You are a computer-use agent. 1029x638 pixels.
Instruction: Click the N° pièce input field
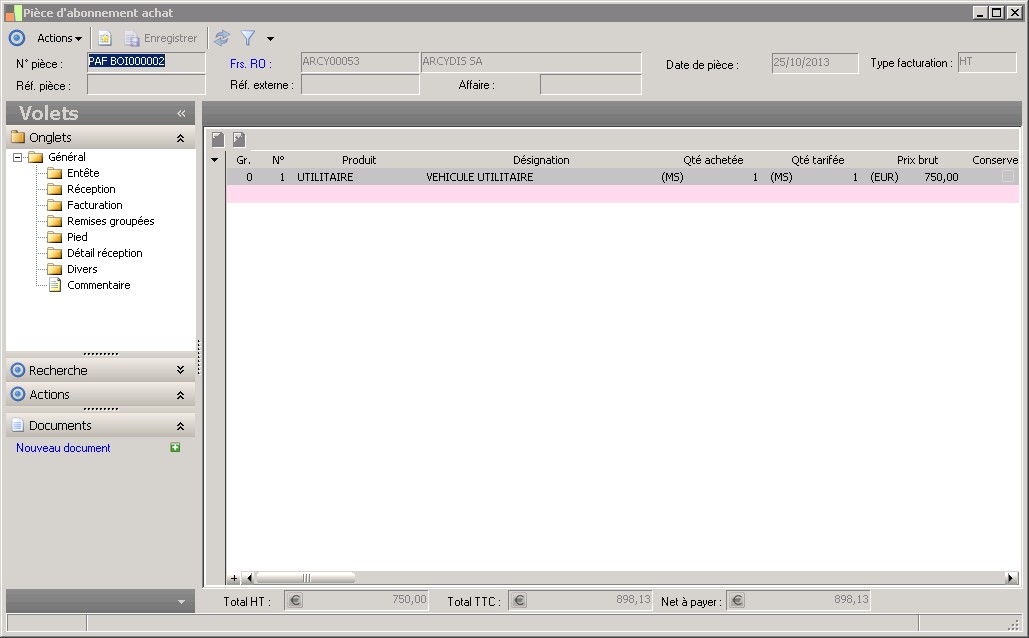146,62
